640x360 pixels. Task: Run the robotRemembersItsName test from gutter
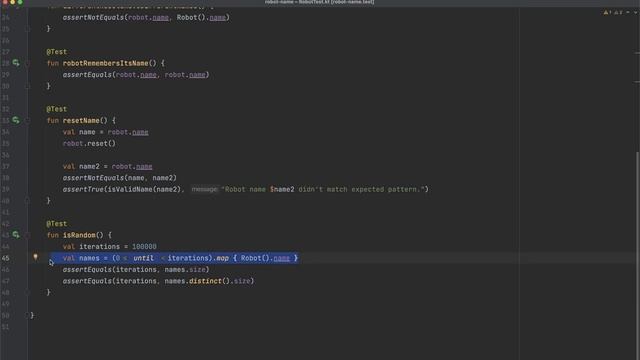tap(16, 63)
